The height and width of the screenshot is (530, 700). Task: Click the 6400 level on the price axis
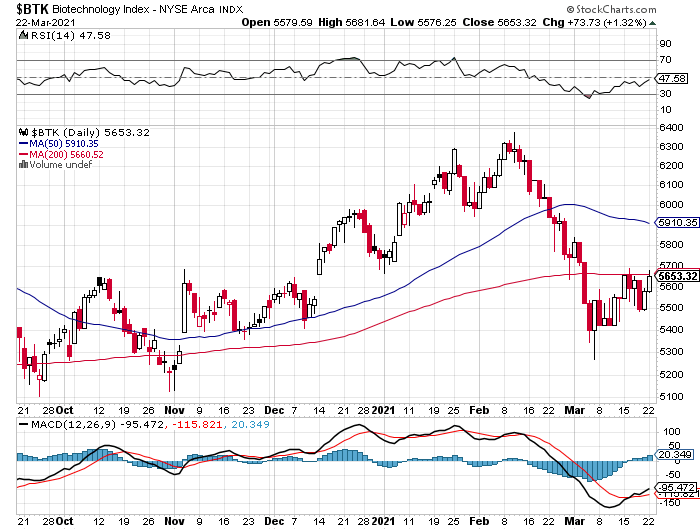point(669,127)
